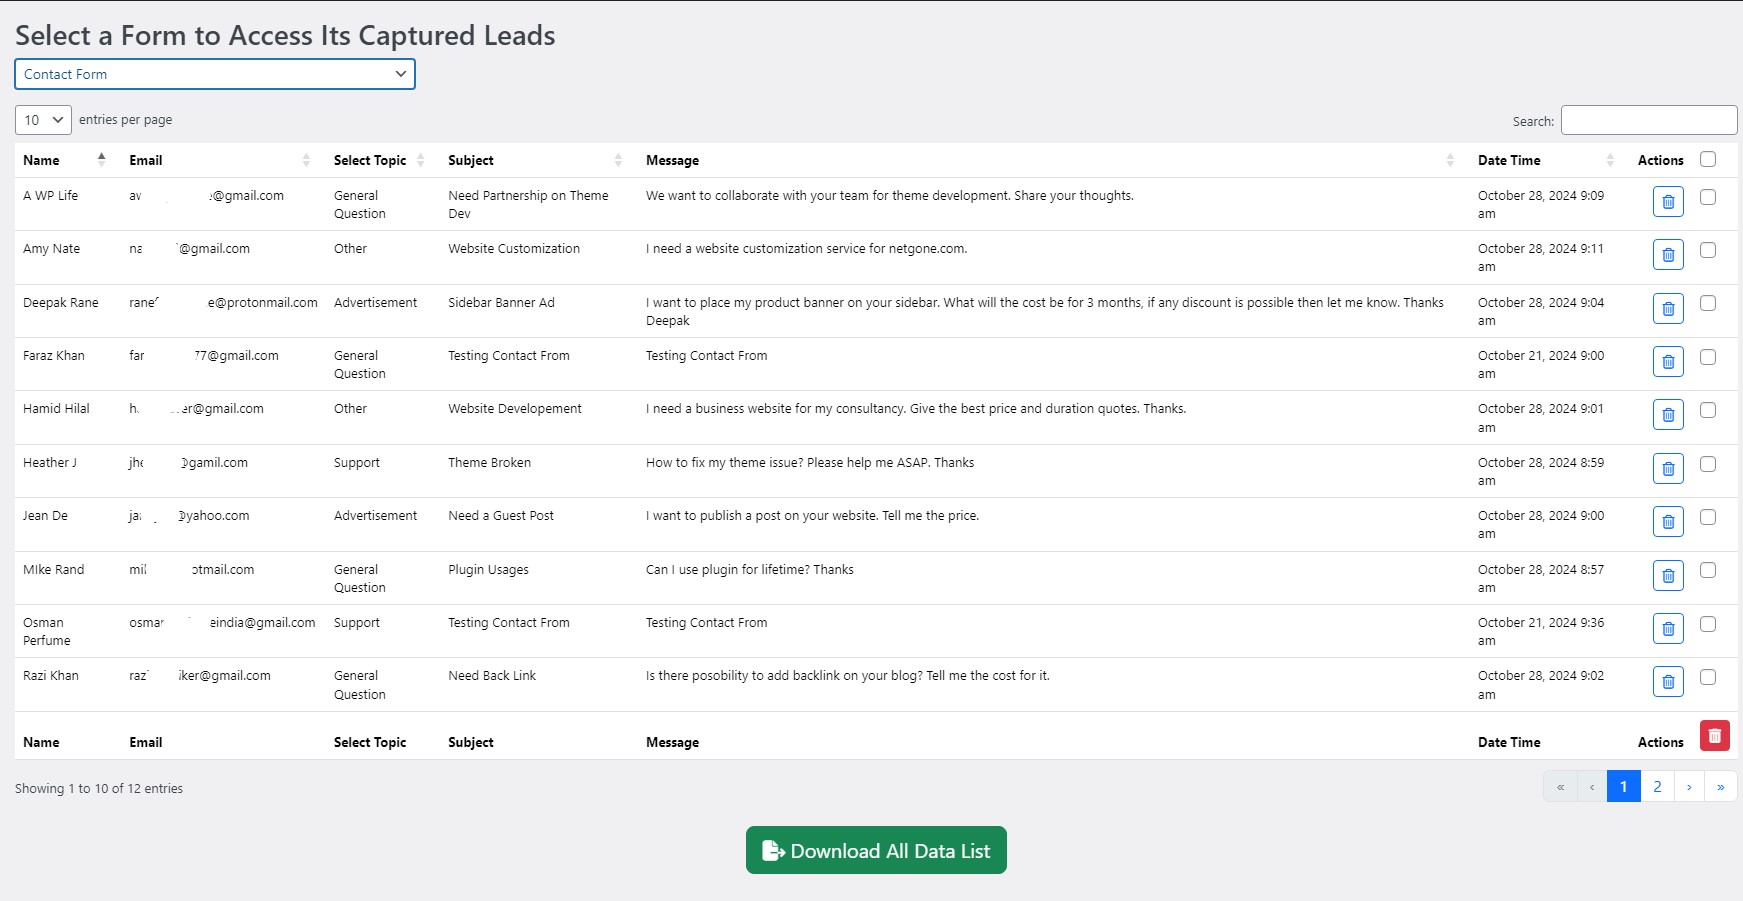Check the Hamid Hilal row checkbox

[x=1708, y=410]
